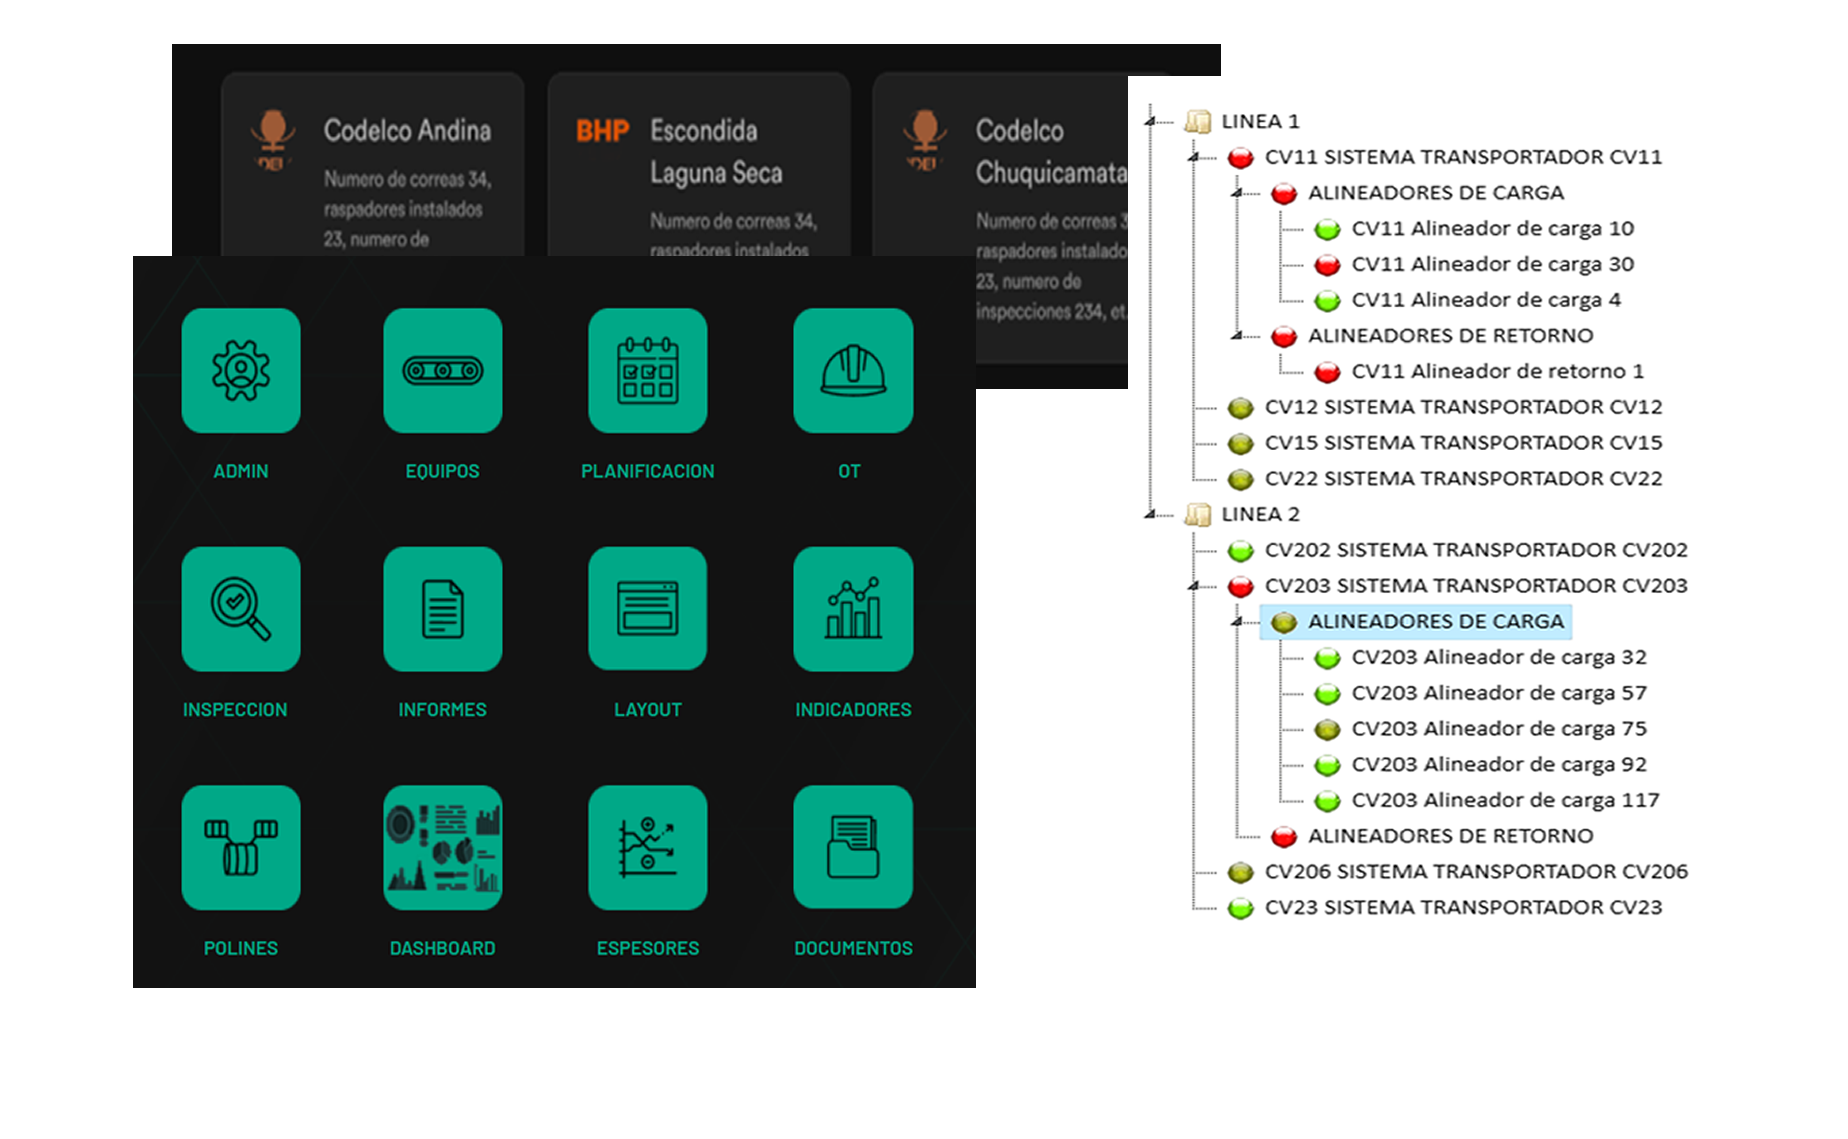Select CV11 Alineador de carga 30
This screenshot has width=1848, height=1139.
coord(1492,264)
